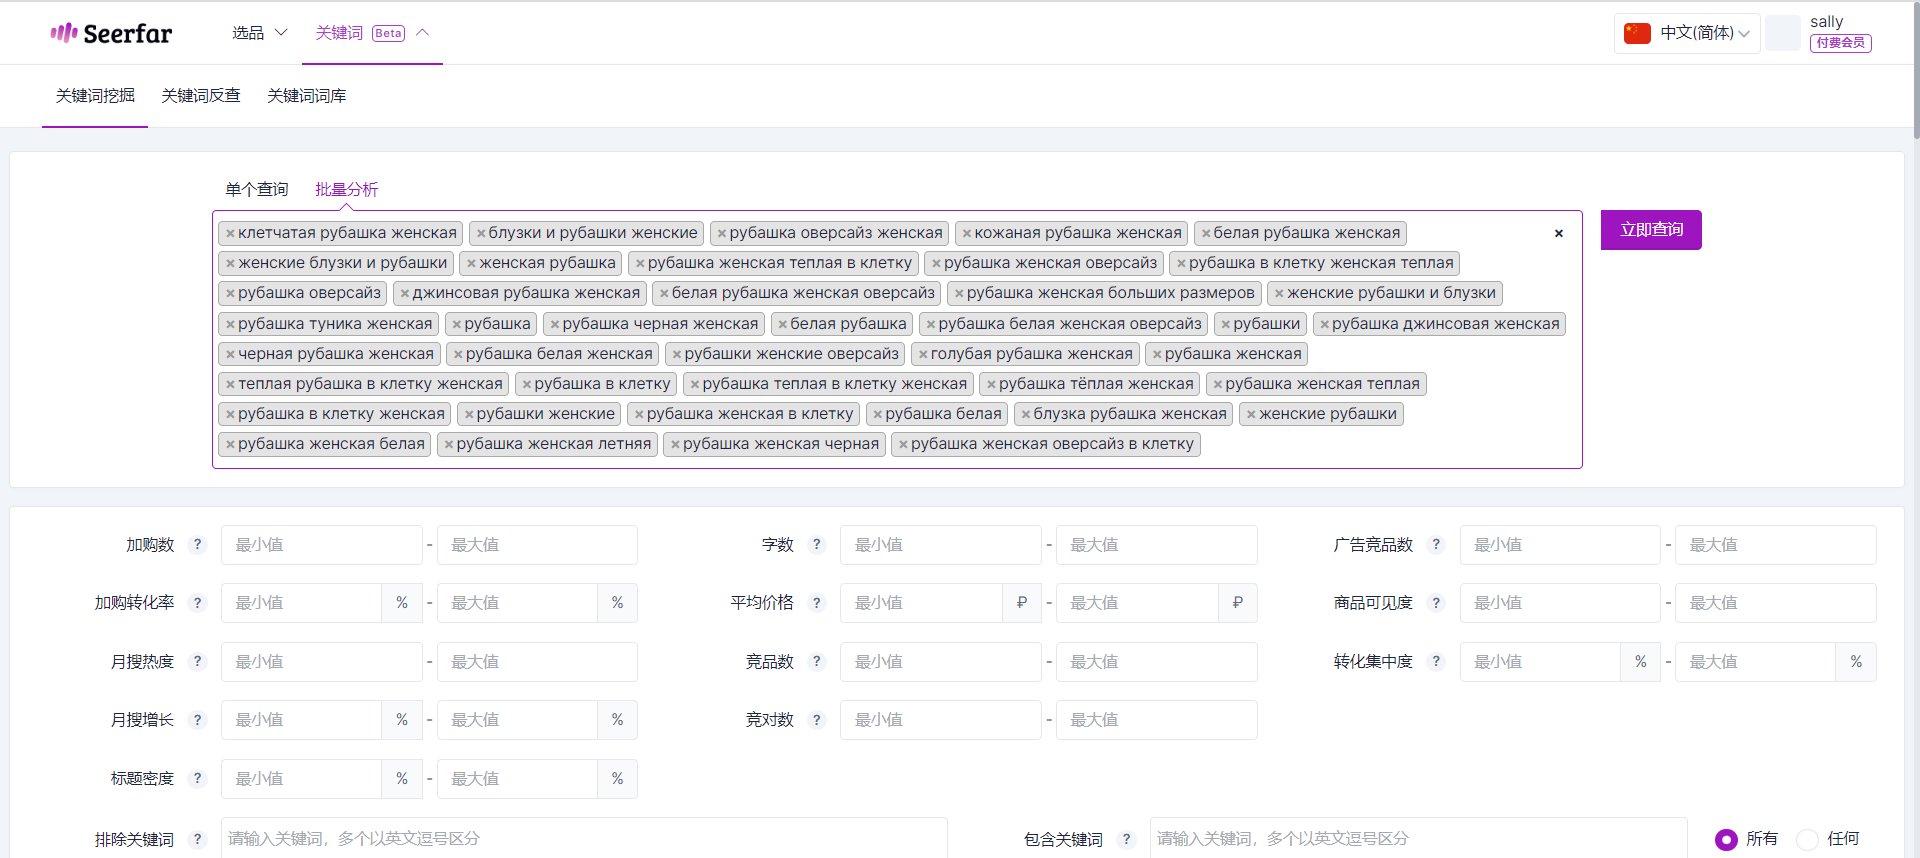Click the 付费会员 badge
1920x858 pixels.
(x=1841, y=43)
